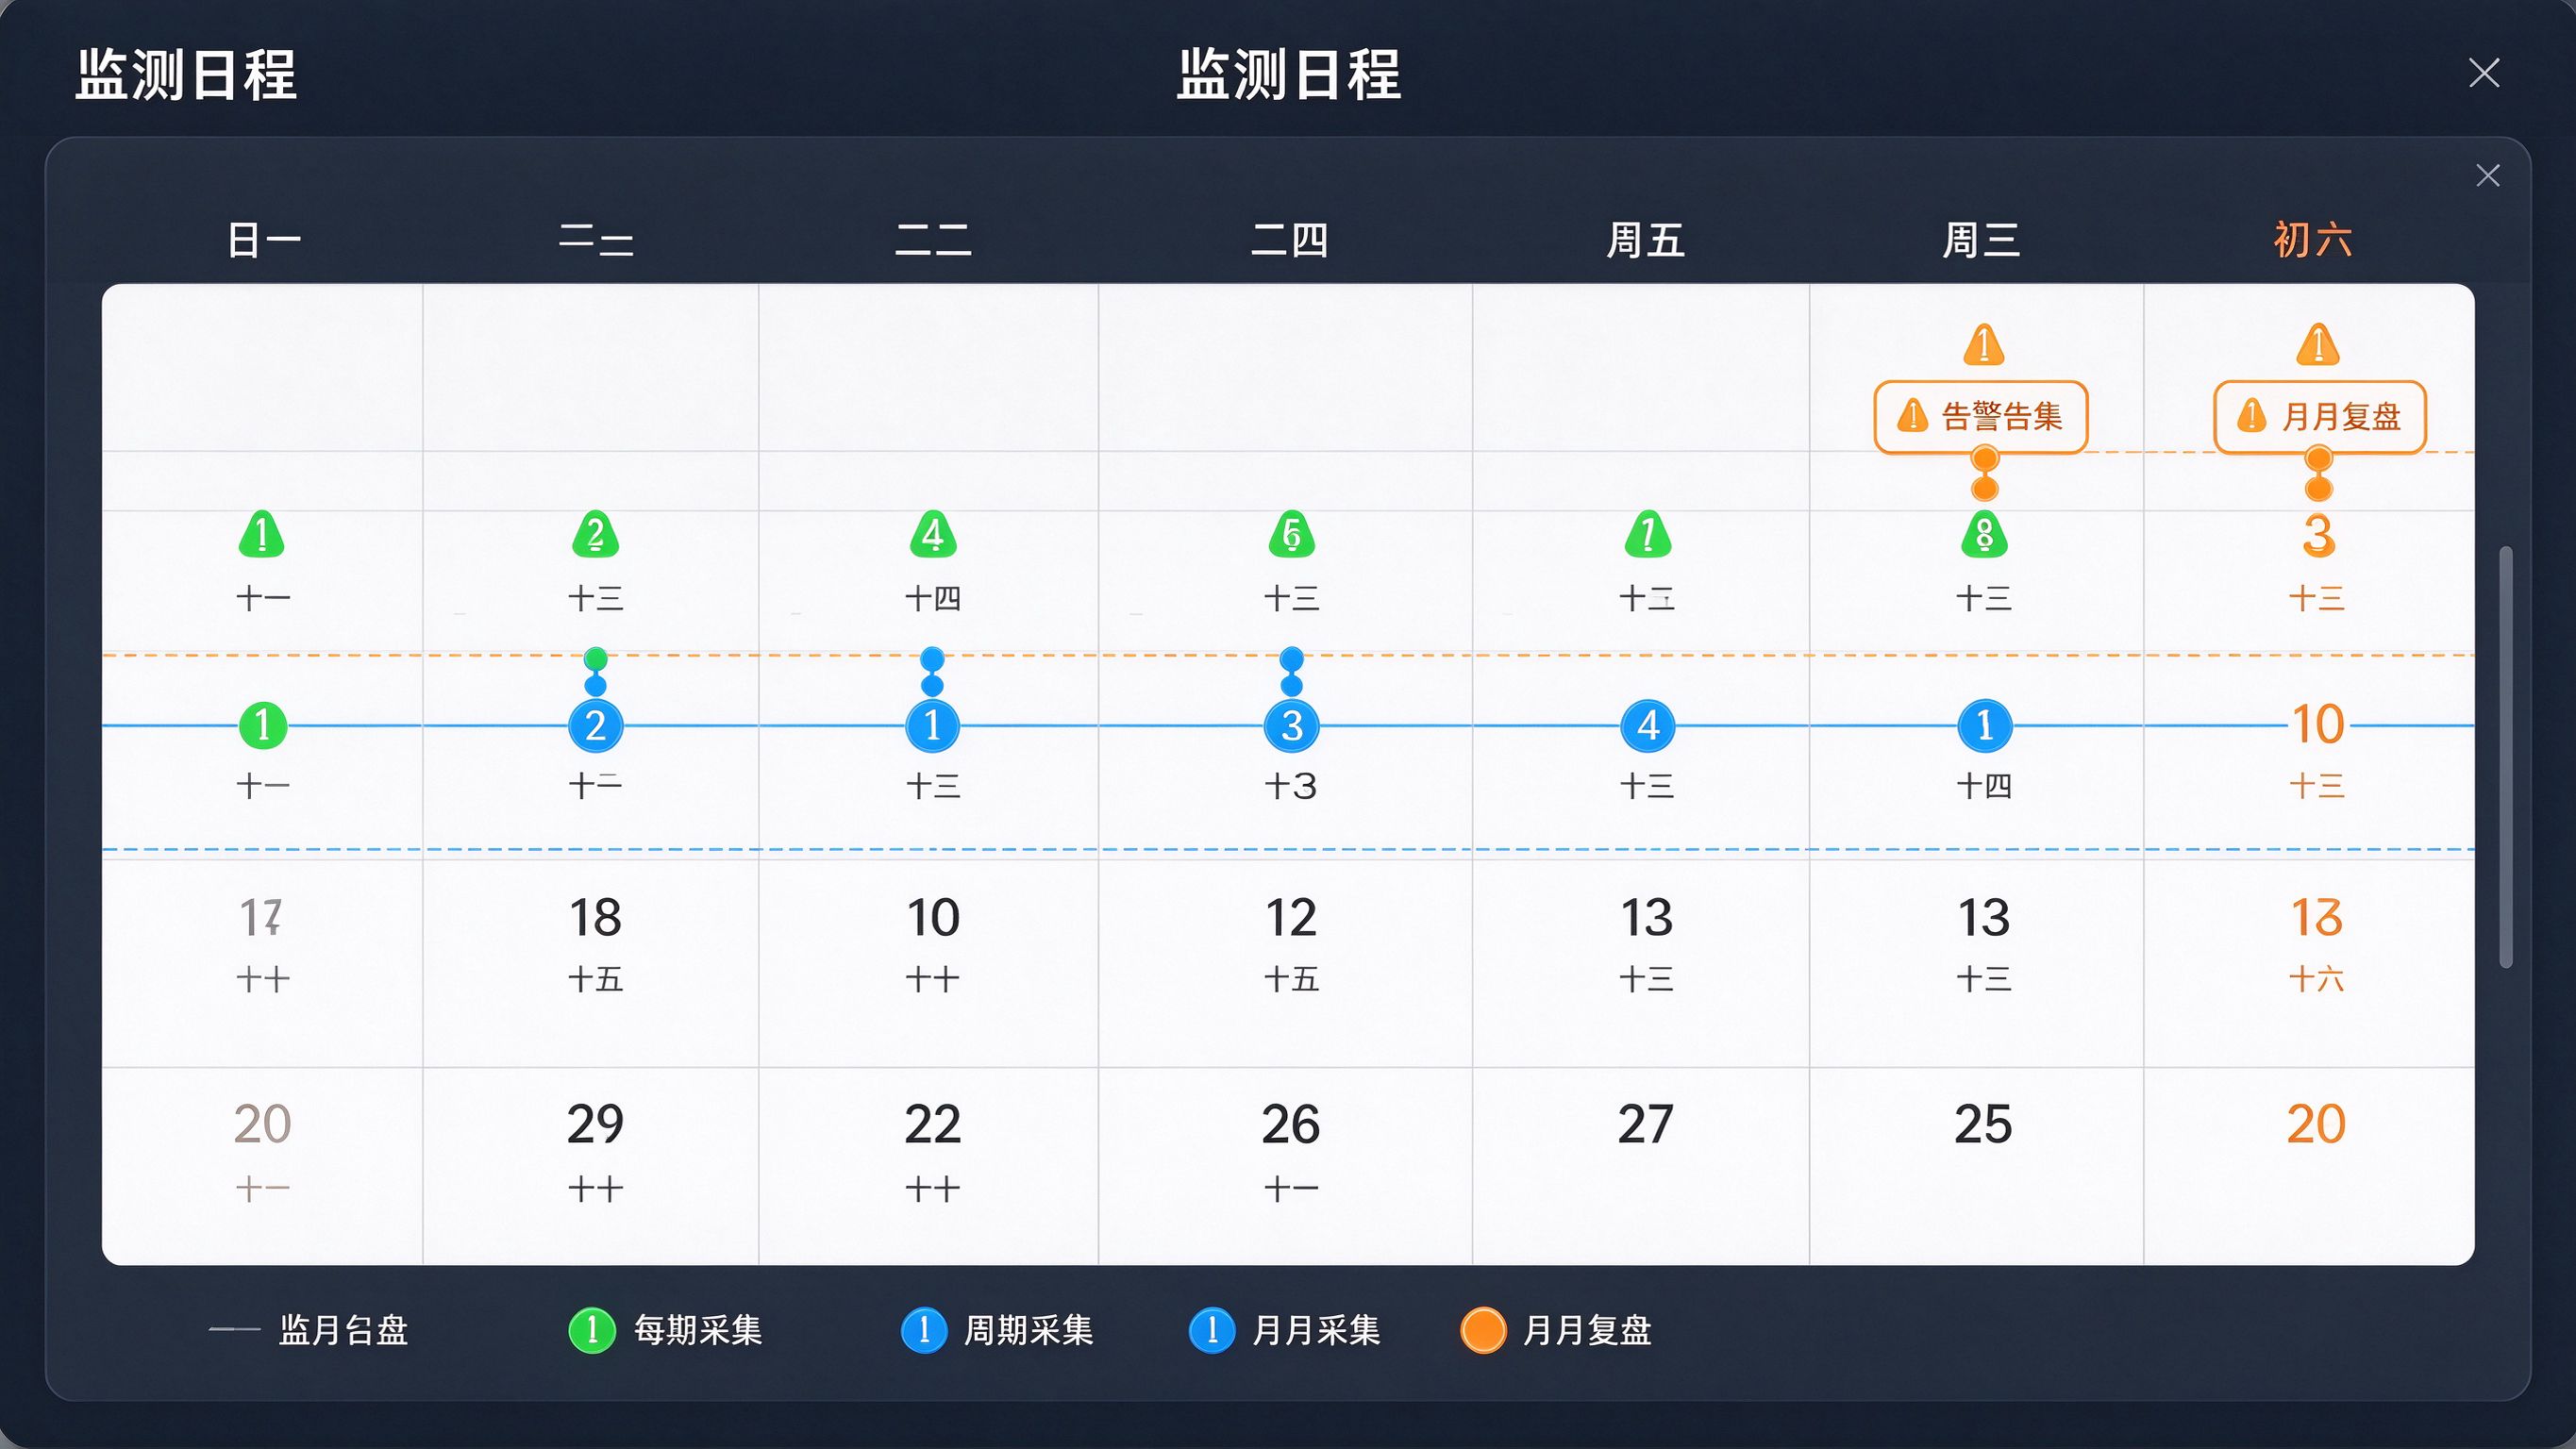The width and height of the screenshot is (2576, 1449).
Task: Click orange warning icon above 月月复盘 tag
Action: (2318, 345)
